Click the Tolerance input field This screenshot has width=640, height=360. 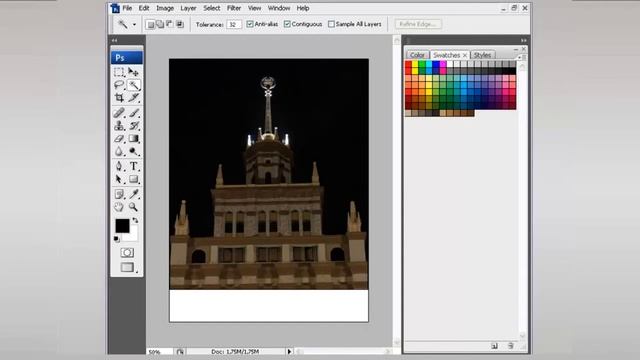(x=234, y=24)
